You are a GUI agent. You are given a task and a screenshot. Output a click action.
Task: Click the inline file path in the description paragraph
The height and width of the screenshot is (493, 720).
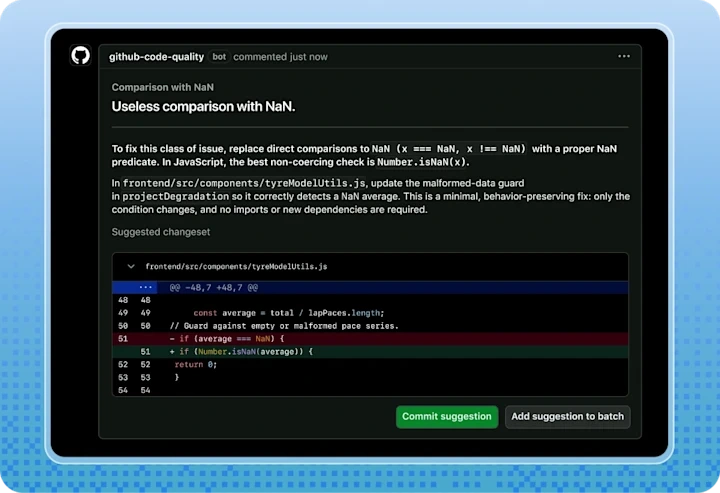244,183
